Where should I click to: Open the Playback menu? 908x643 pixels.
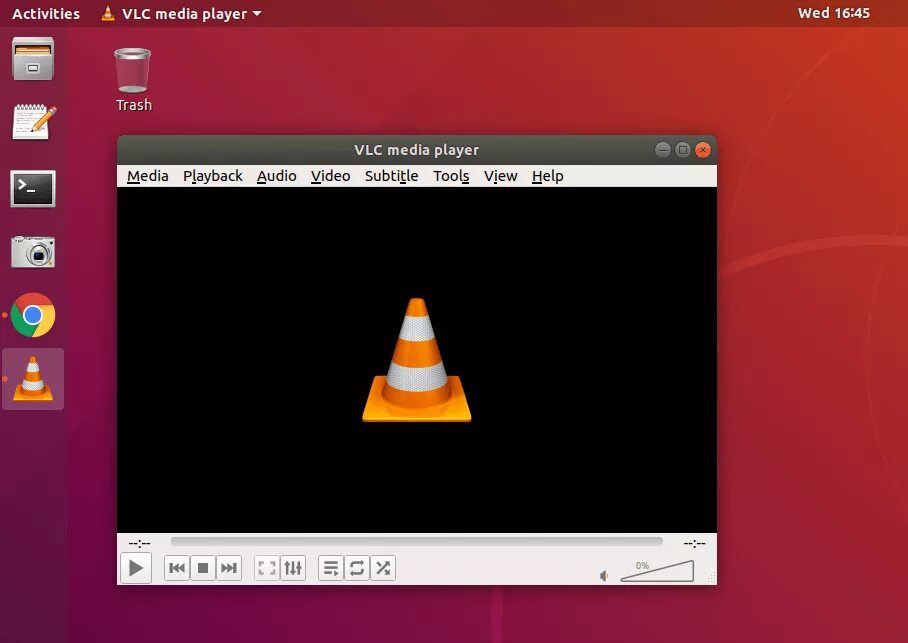pos(213,176)
